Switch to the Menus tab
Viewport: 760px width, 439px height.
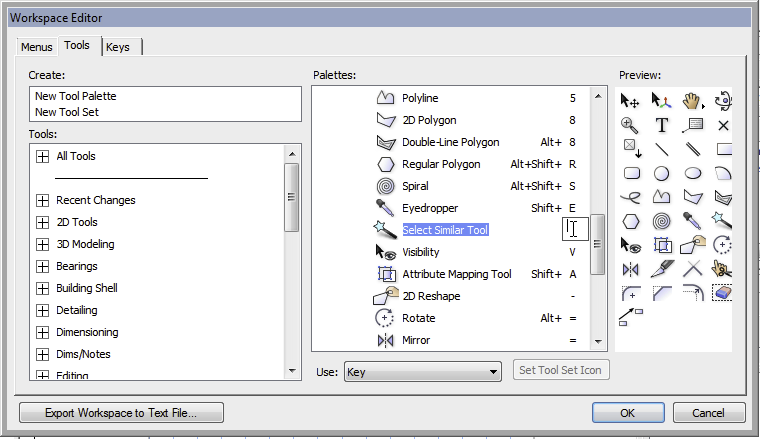[x=37, y=46]
